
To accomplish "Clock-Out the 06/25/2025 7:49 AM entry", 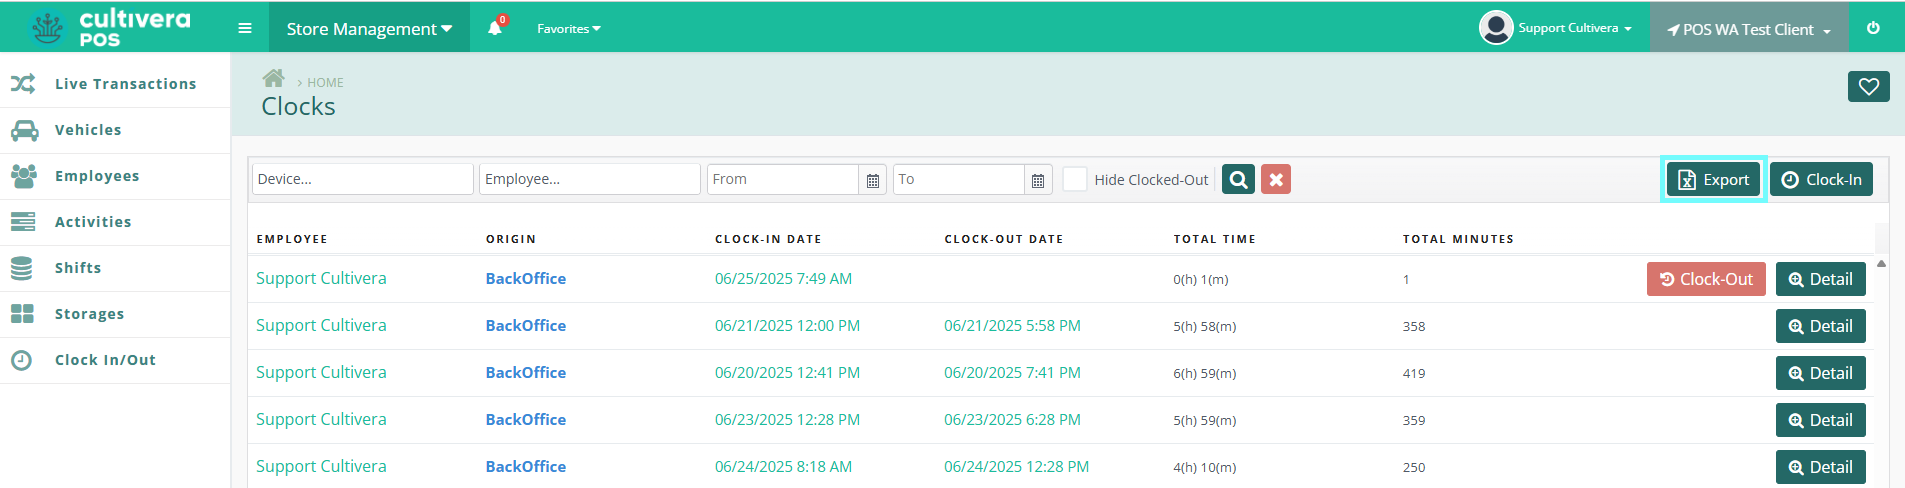I will tap(1706, 279).
